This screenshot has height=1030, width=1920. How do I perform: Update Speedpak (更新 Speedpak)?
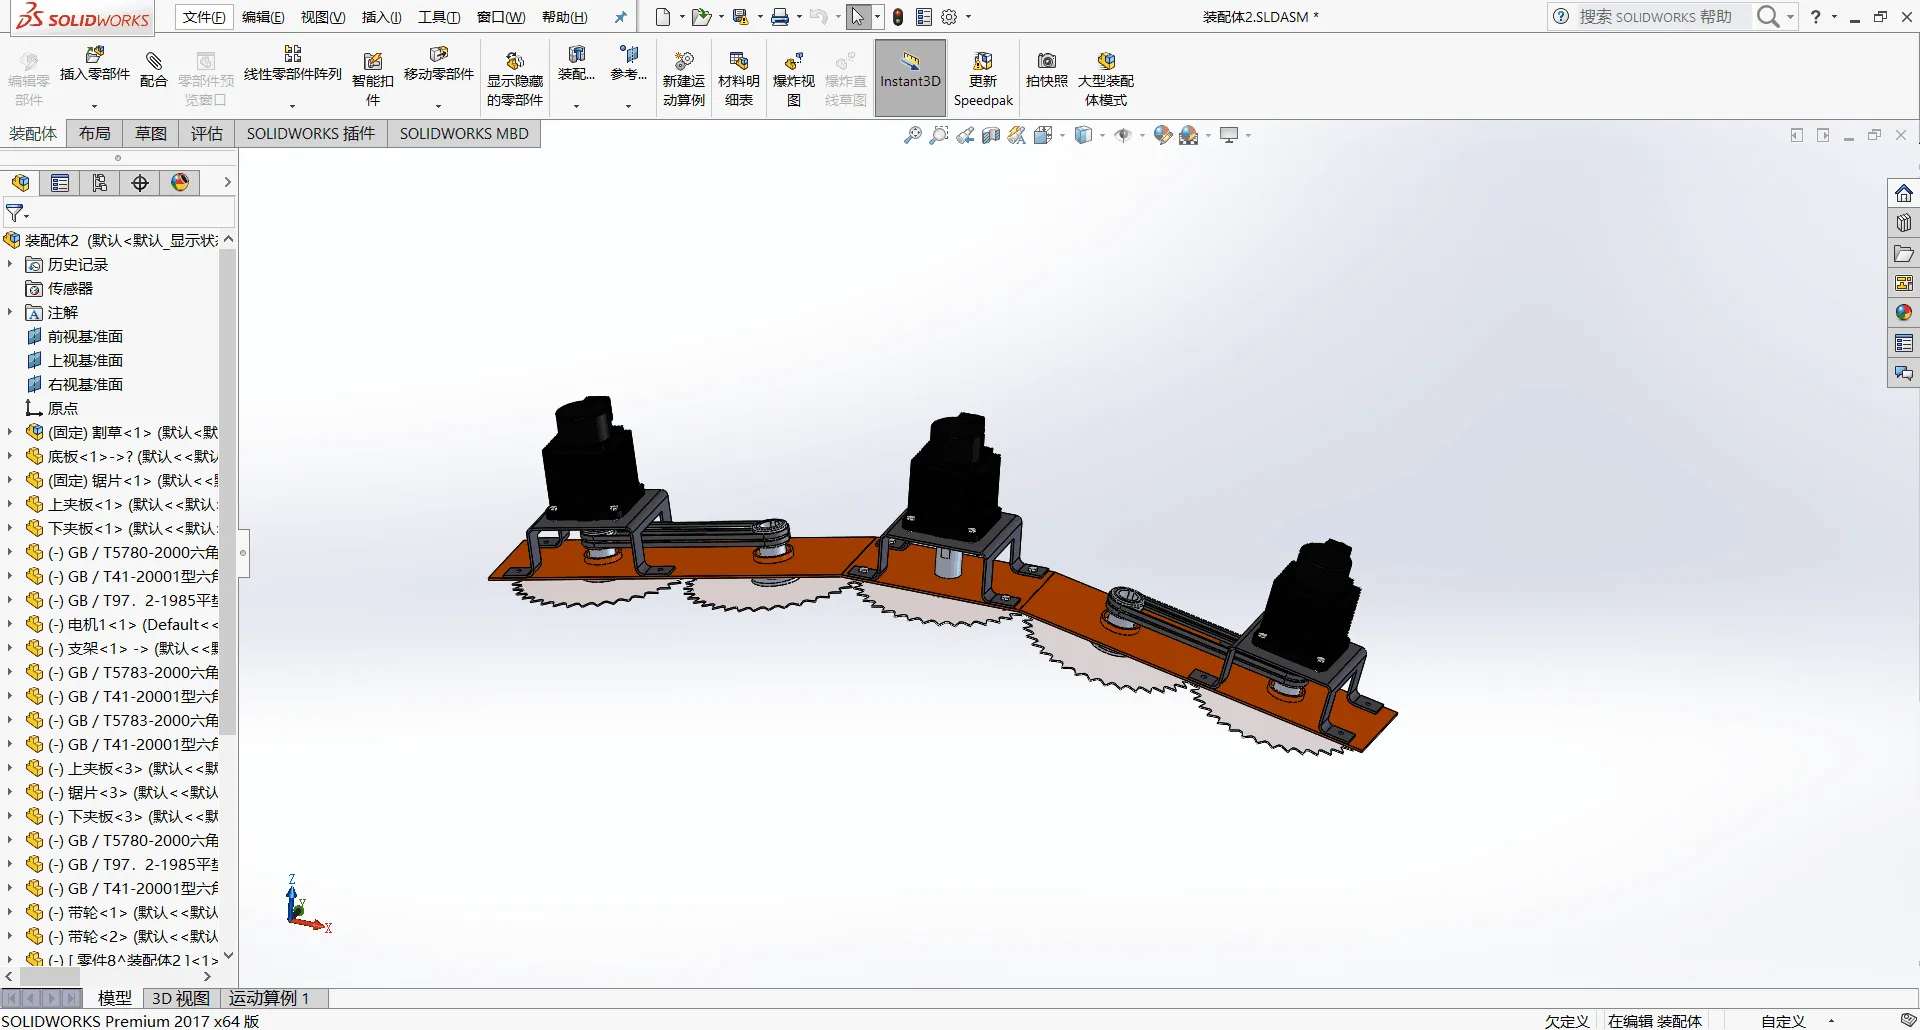click(x=983, y=78)
